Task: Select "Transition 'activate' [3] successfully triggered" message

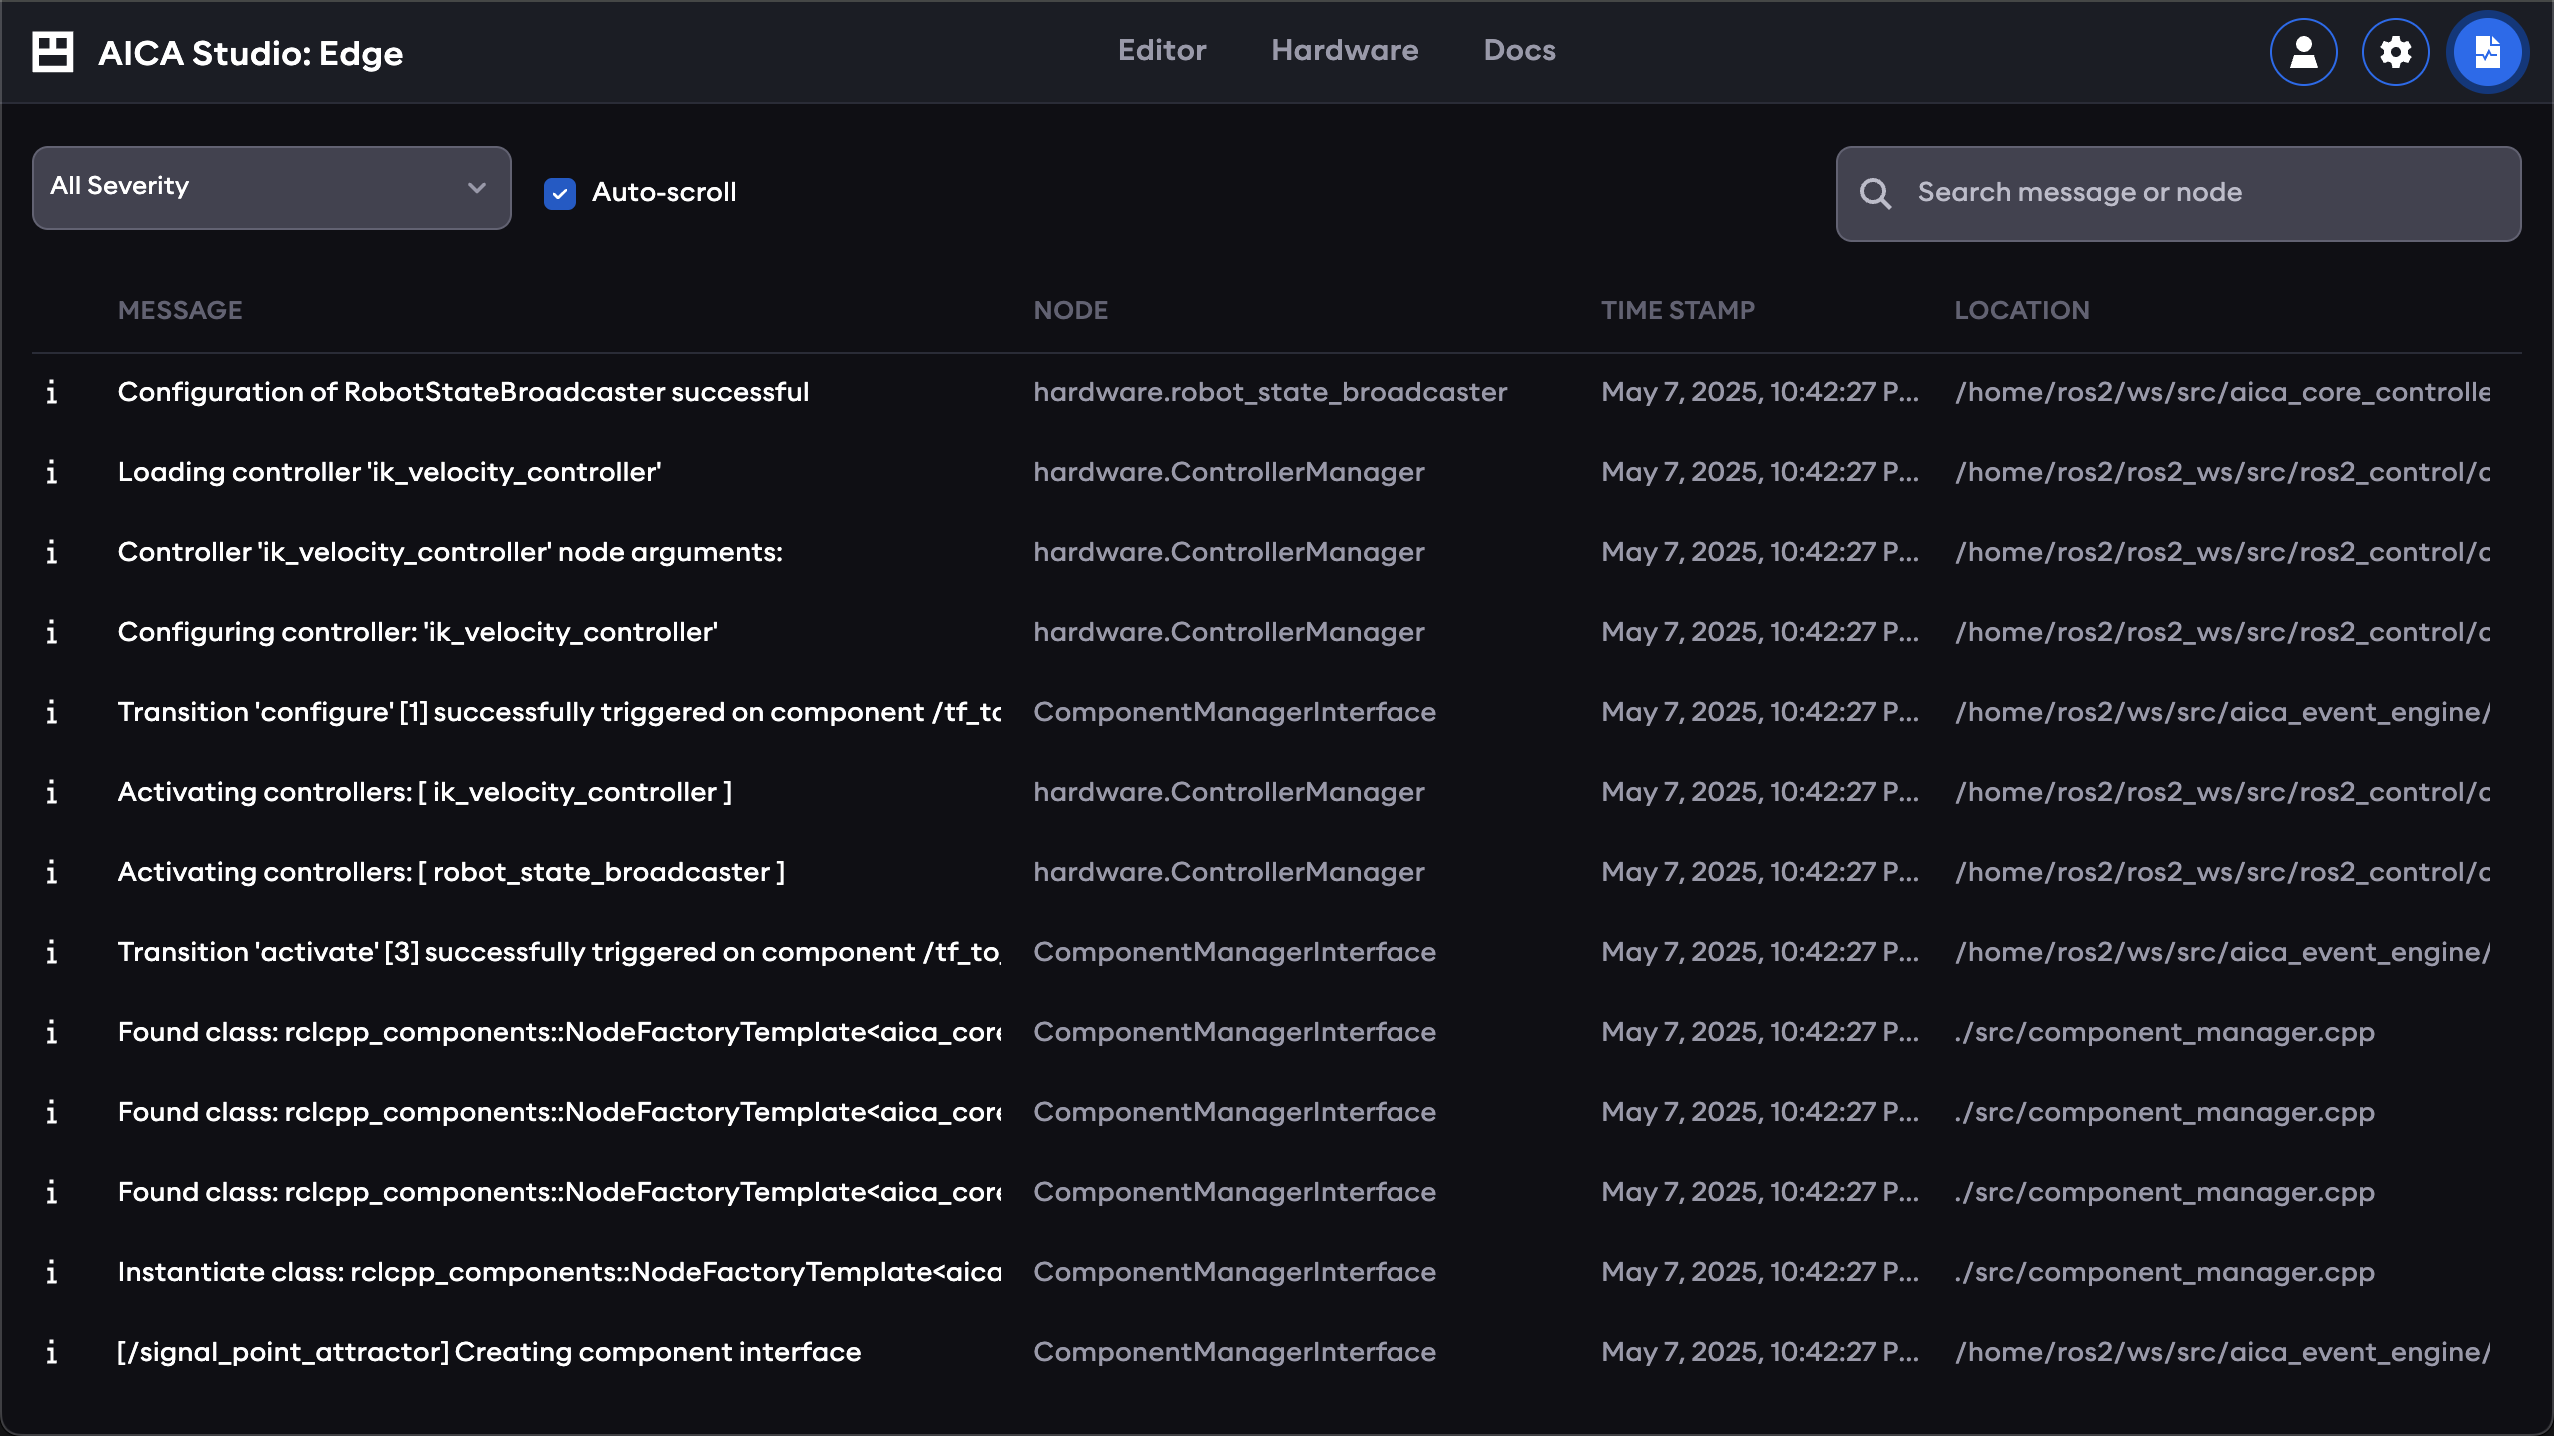Action: pyautogui.click(x=559, y=952)
